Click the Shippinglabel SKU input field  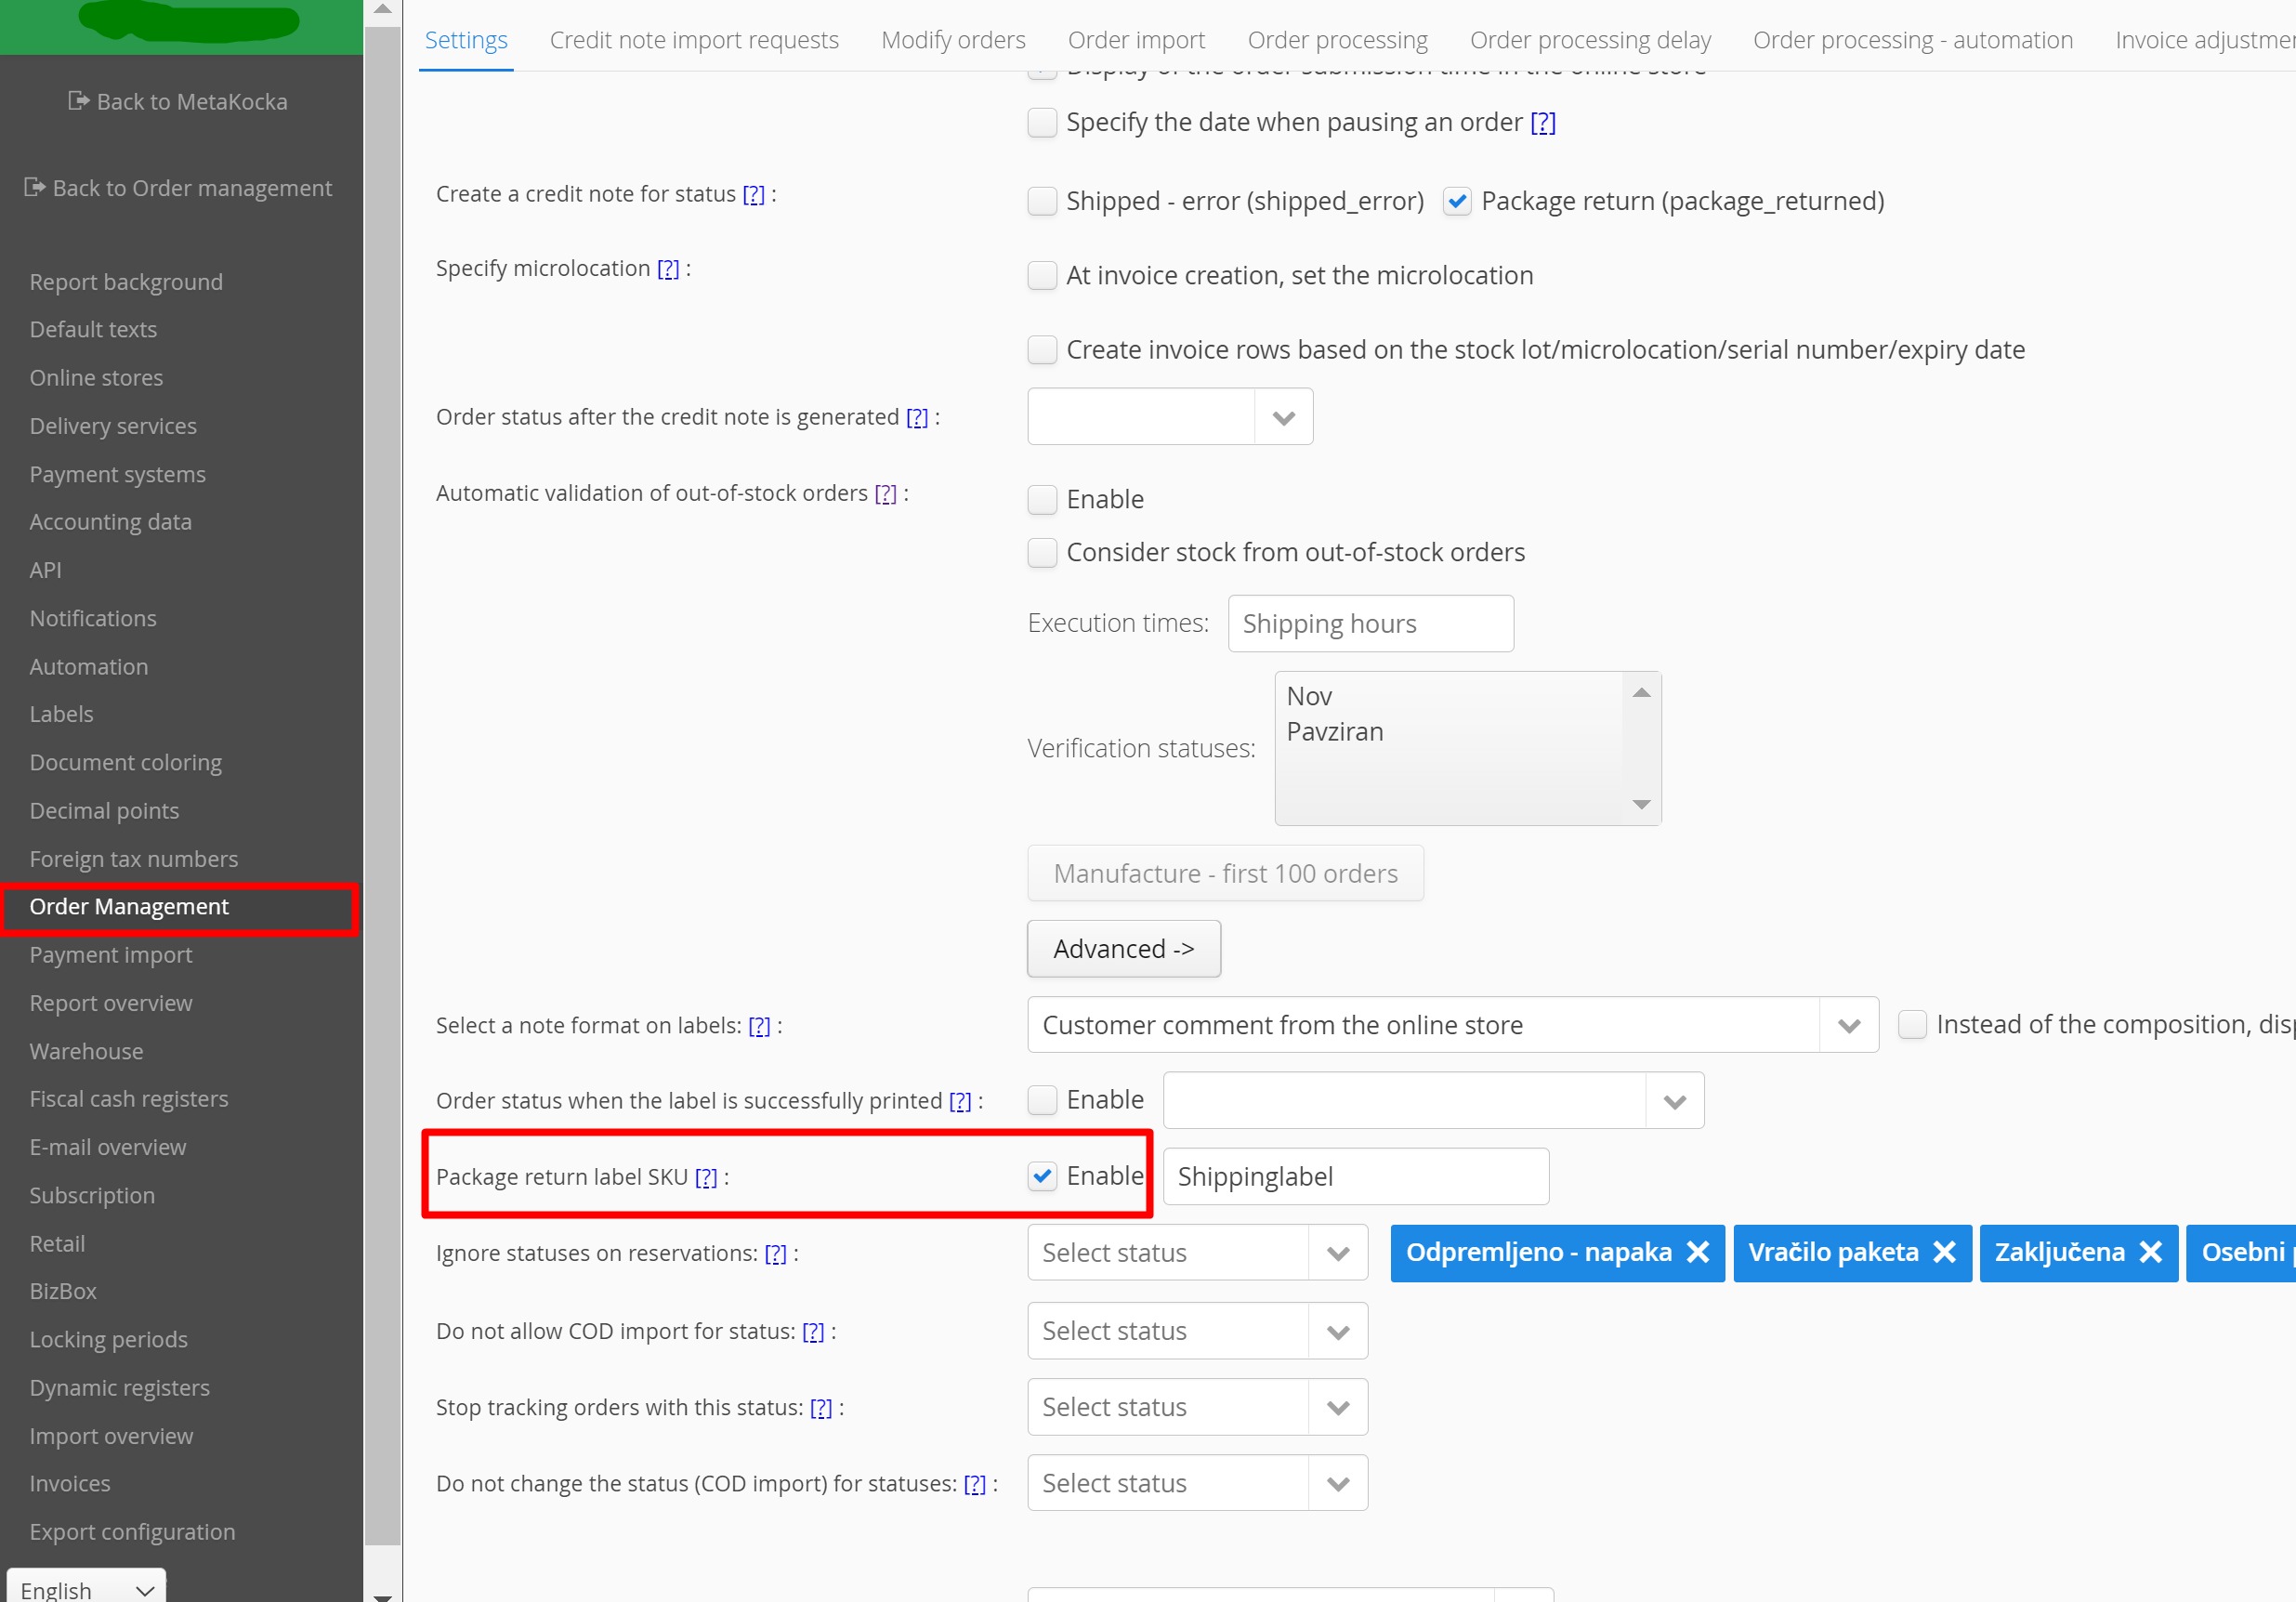(1355, 1177)
